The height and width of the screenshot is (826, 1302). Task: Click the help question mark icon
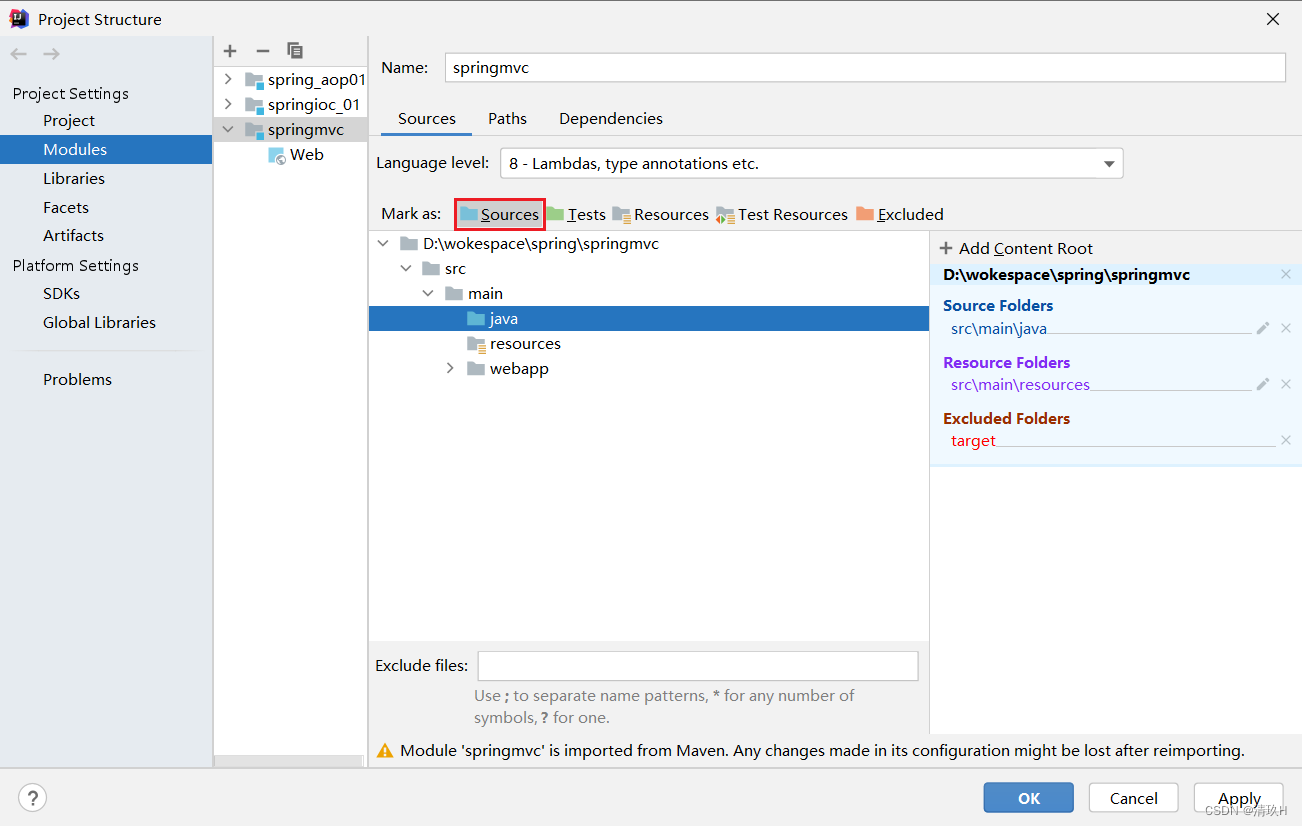click(33, 797)
